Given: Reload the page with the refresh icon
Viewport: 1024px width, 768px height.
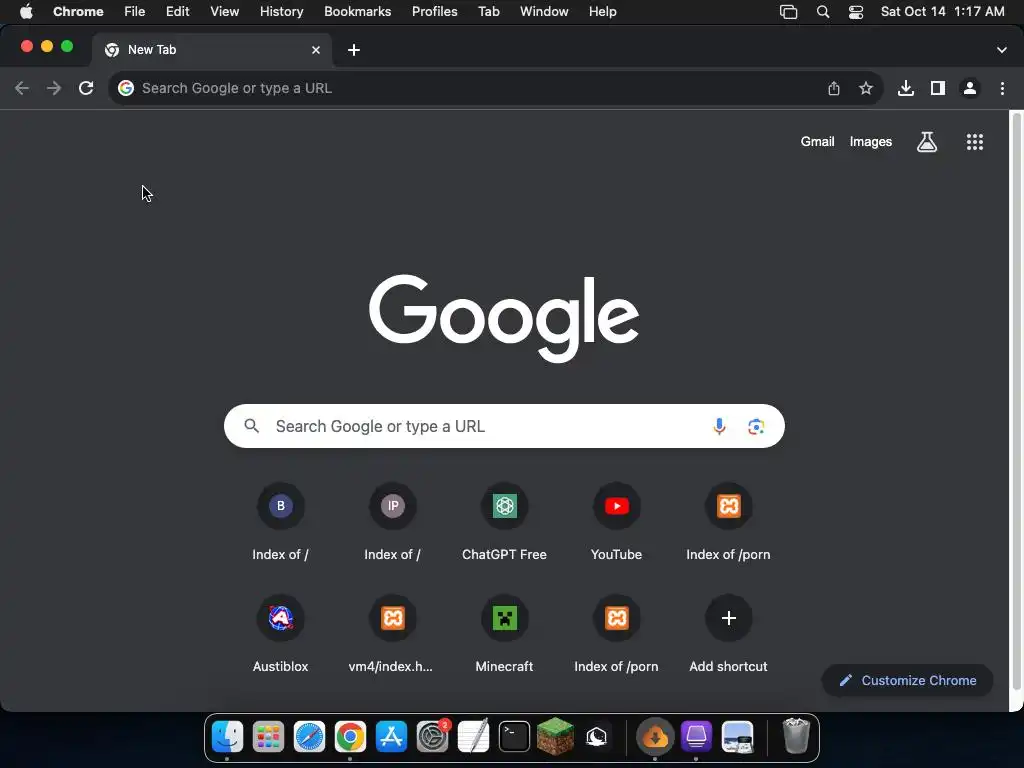Looking at the screenshot, I should tap(86, 88).
